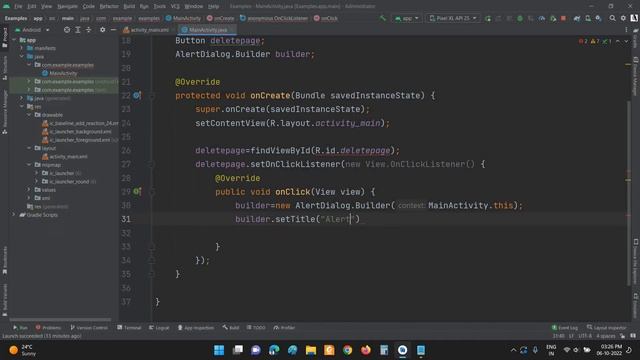
Task: Click the onCreate breadcrumb
Action: click(220, 18)
